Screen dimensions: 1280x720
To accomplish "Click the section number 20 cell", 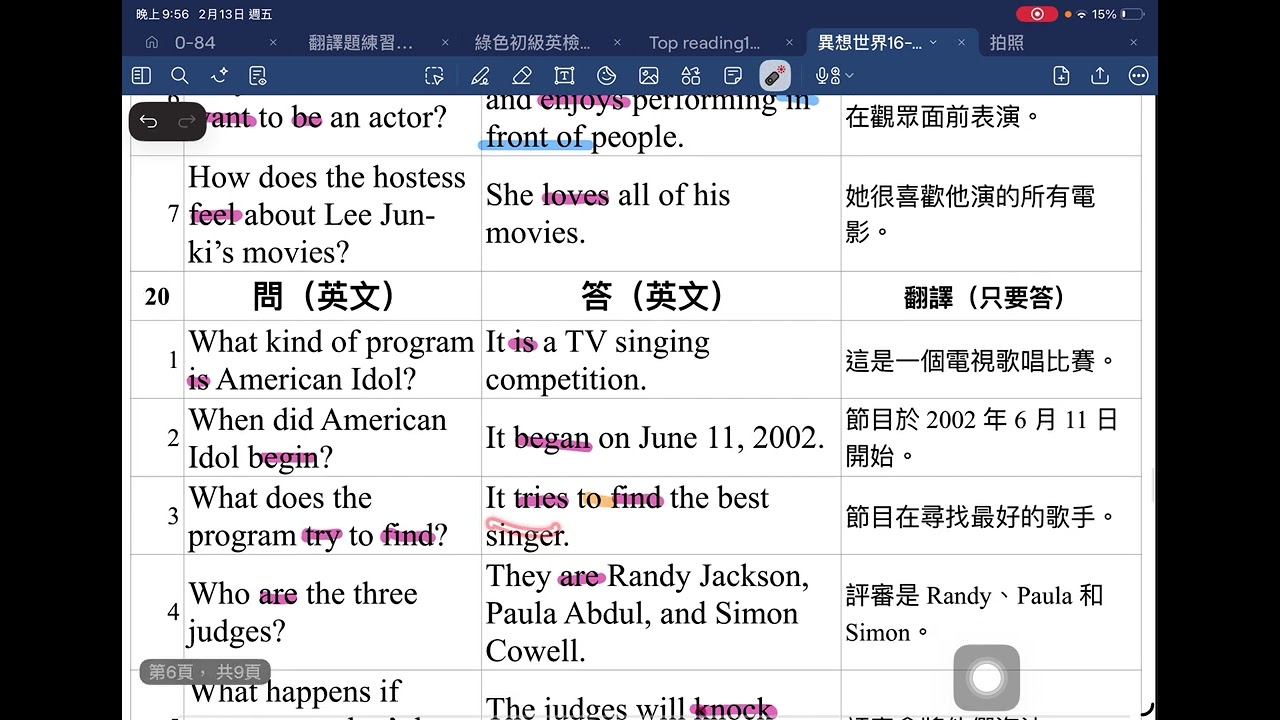I will tap(157, 296).
